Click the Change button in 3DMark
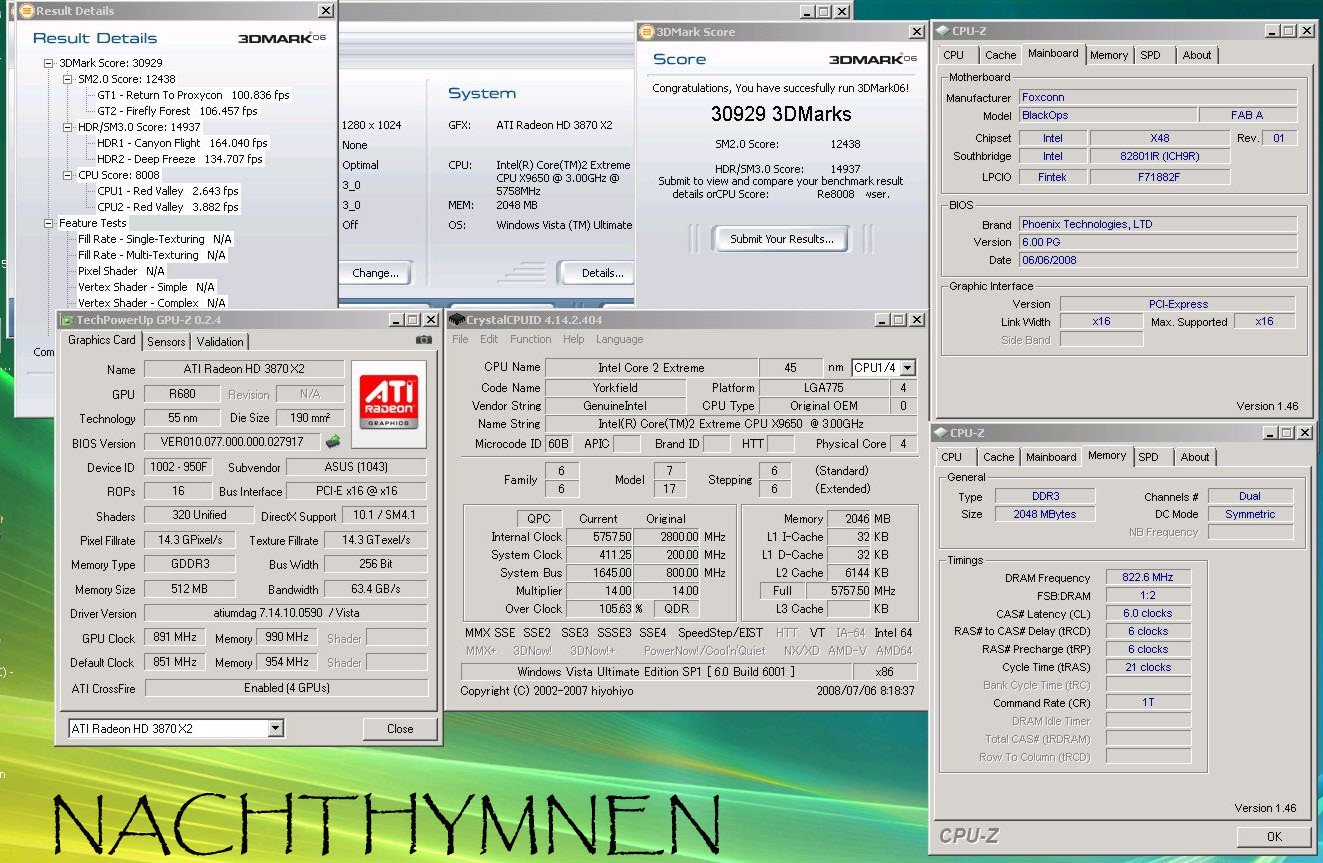Image resolution: width=1323 pixels, height=863 pixels. [x=374, y=273]
